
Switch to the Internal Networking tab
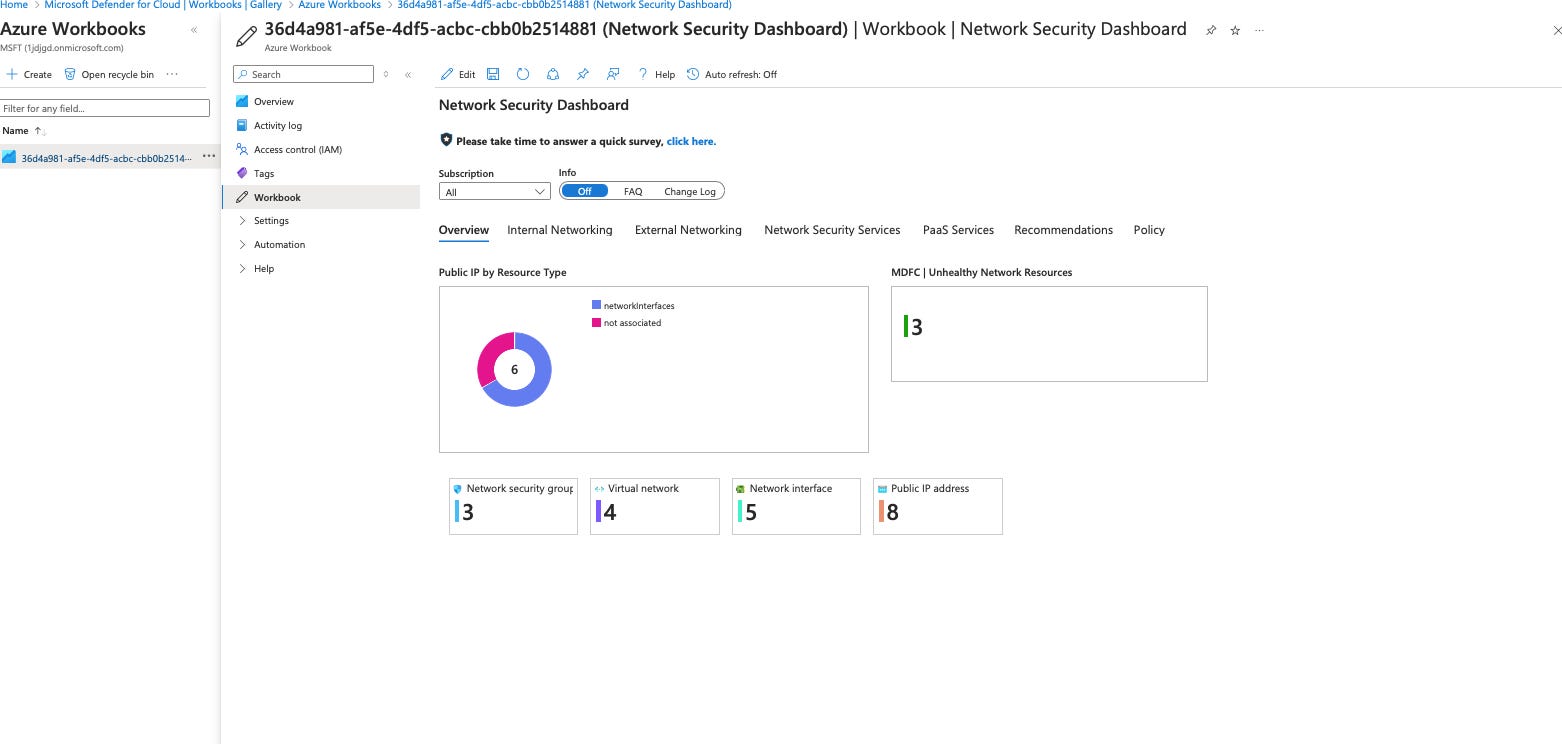pyautogui.click(x=560, y=230)
